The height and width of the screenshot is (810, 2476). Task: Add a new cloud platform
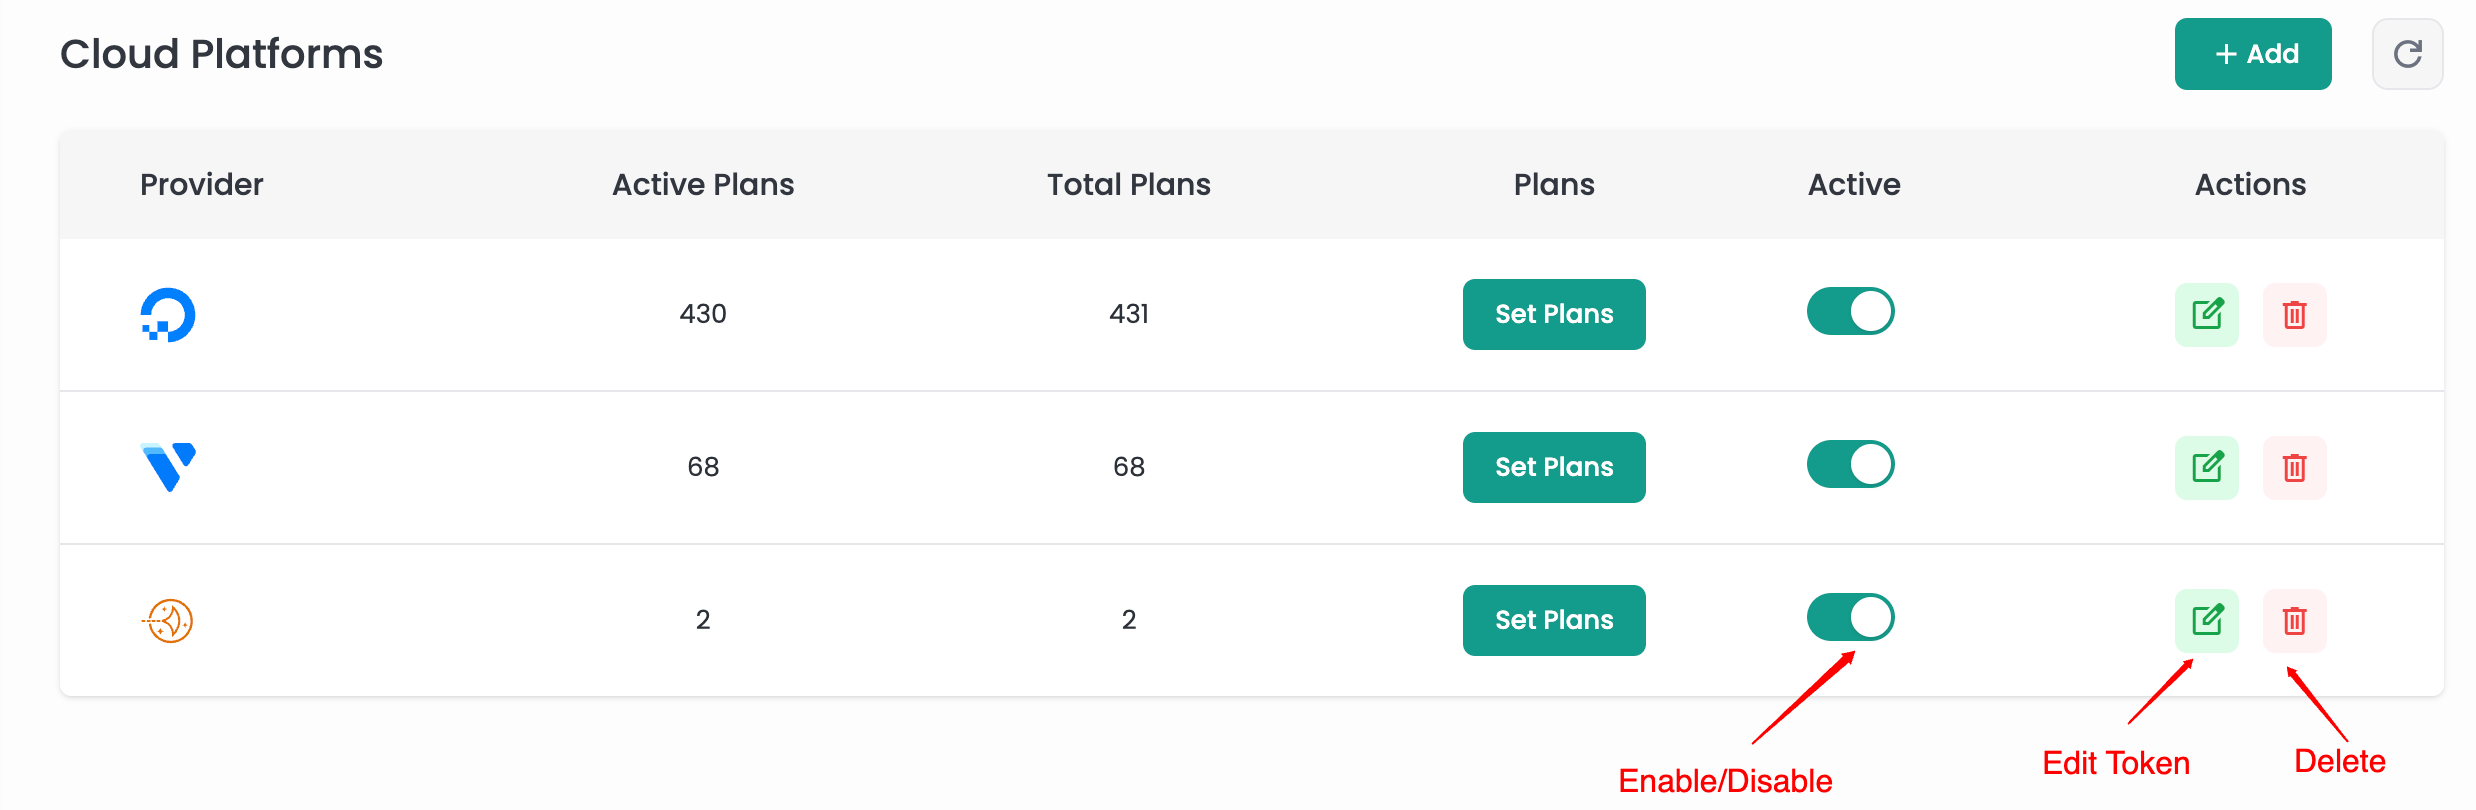(2252, 54)
